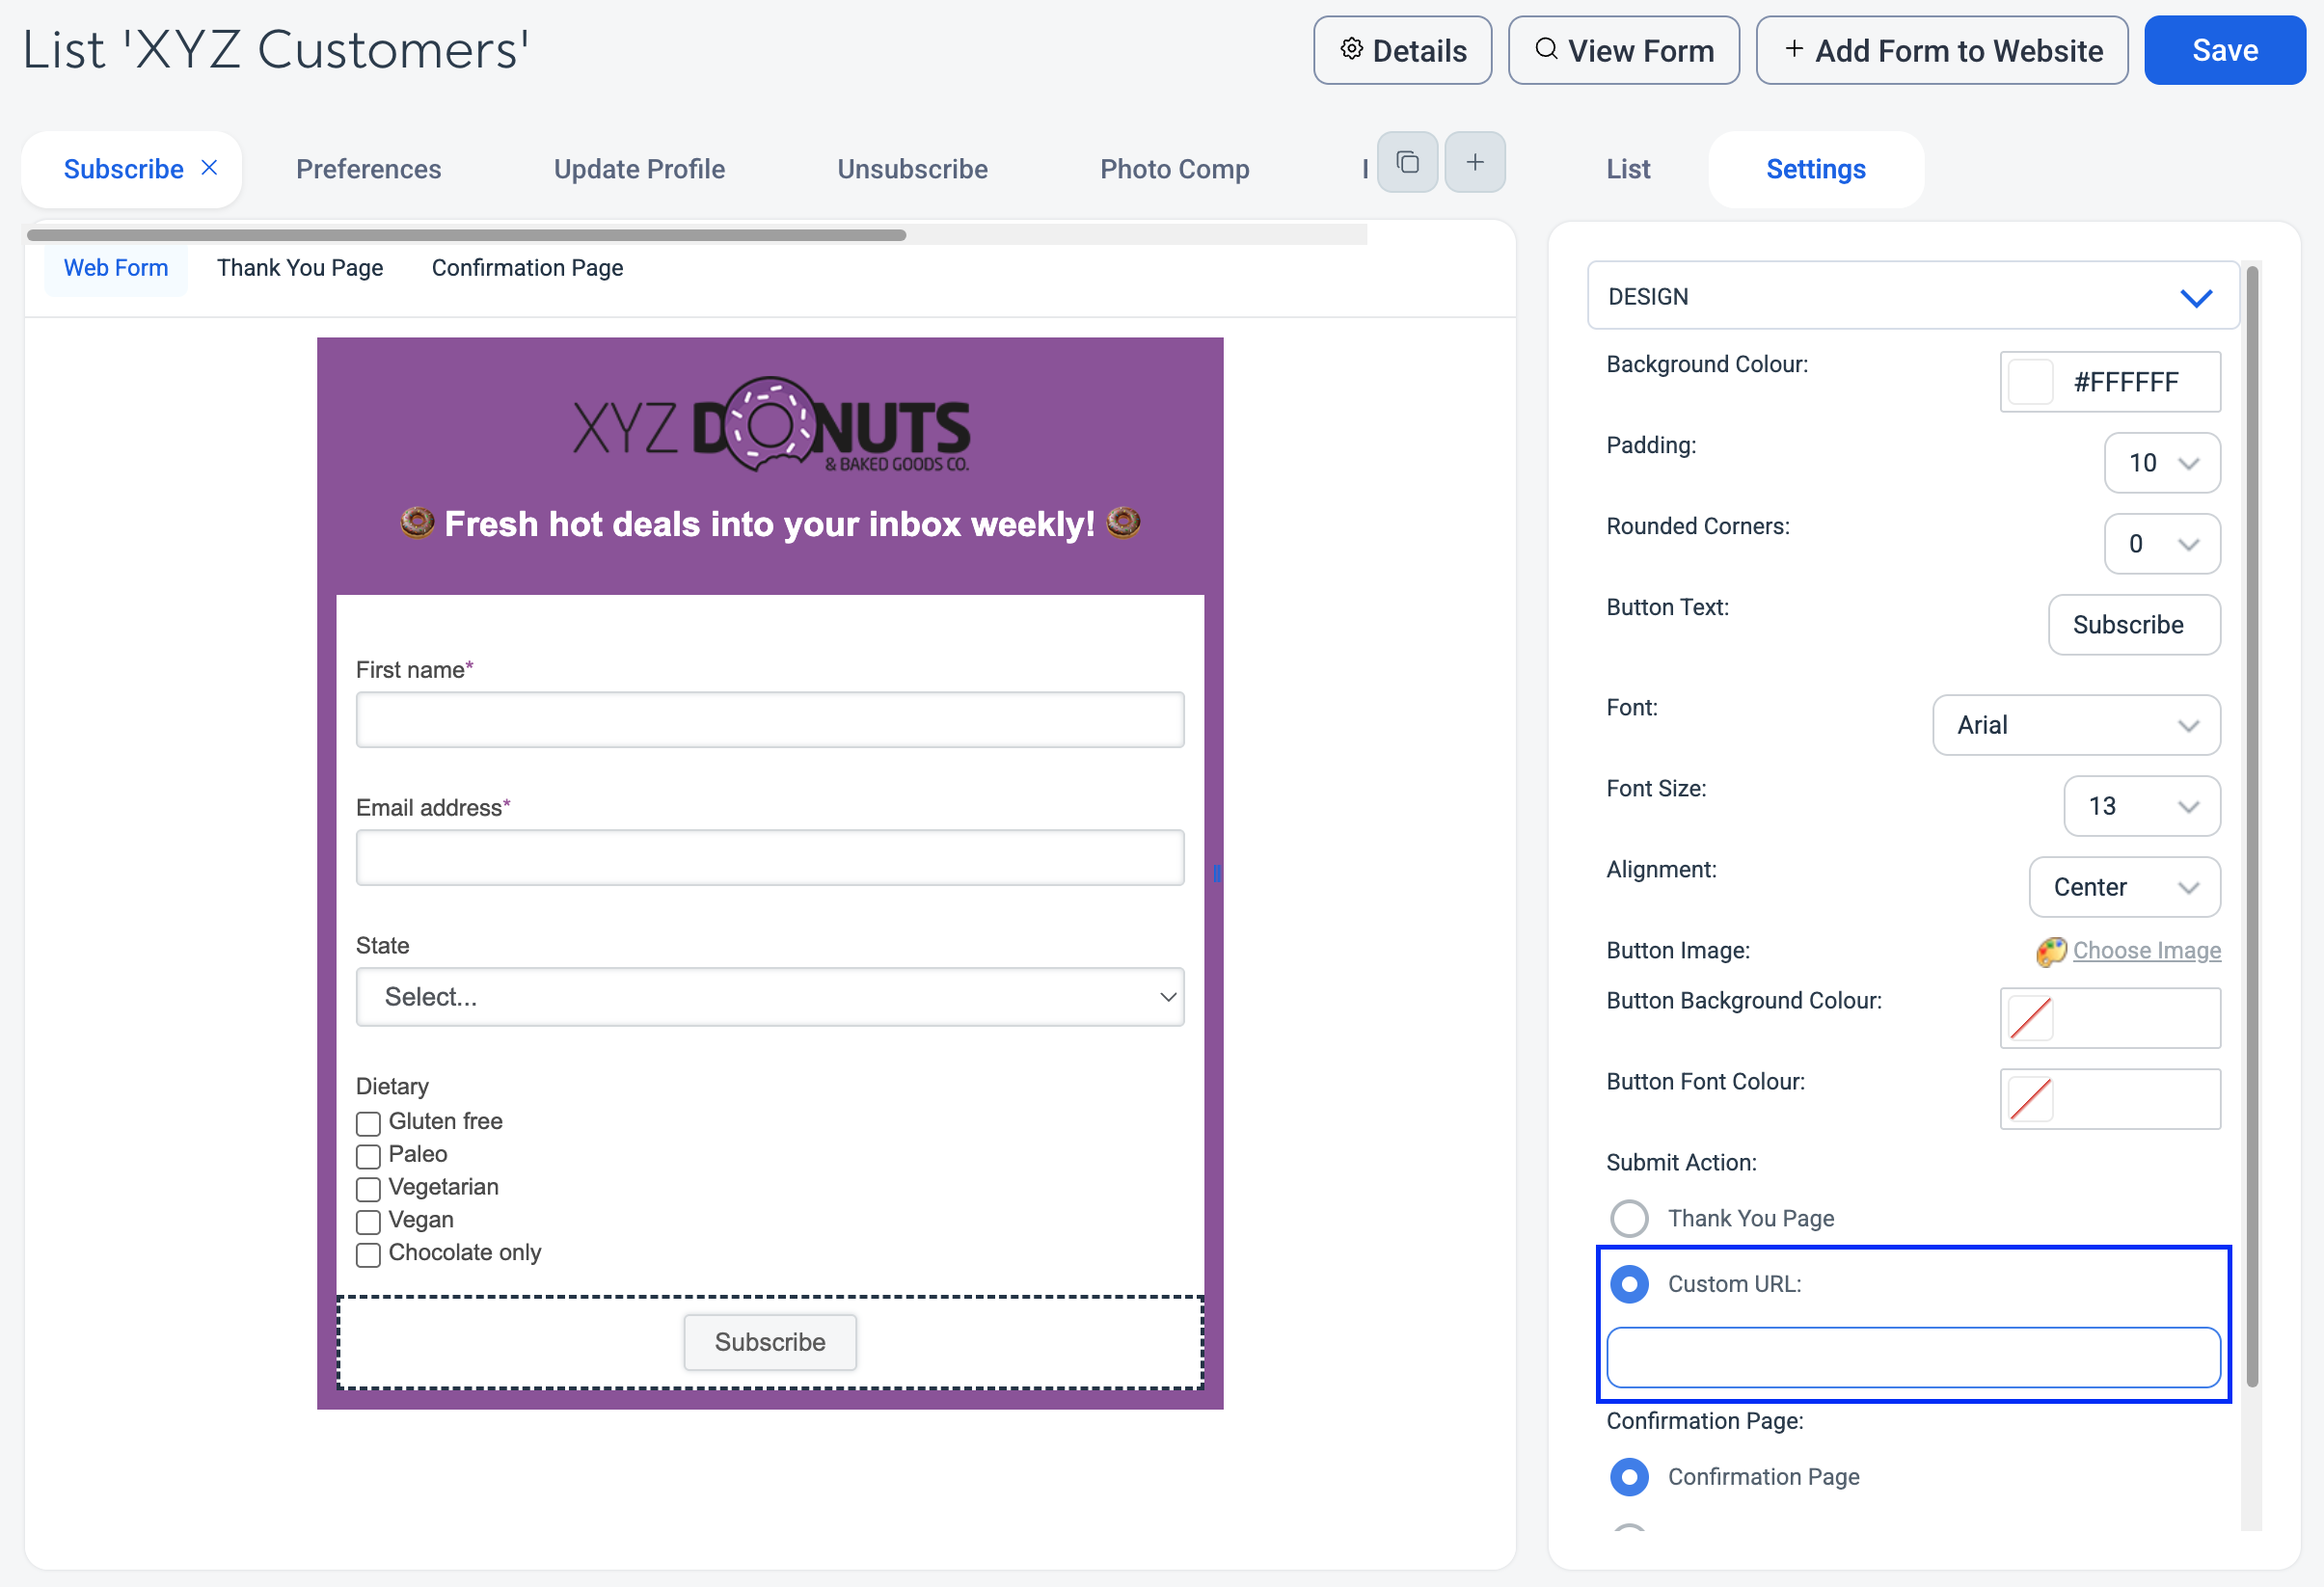Viewport: 2324px width, 1587px height.
Task: Select Thank You Page submit action
Action: coord(1629,1218)
